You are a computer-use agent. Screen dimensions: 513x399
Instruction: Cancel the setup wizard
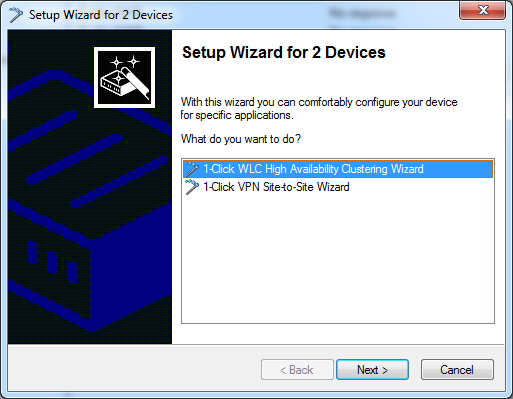pyautogui.click(x=457, y=370)
